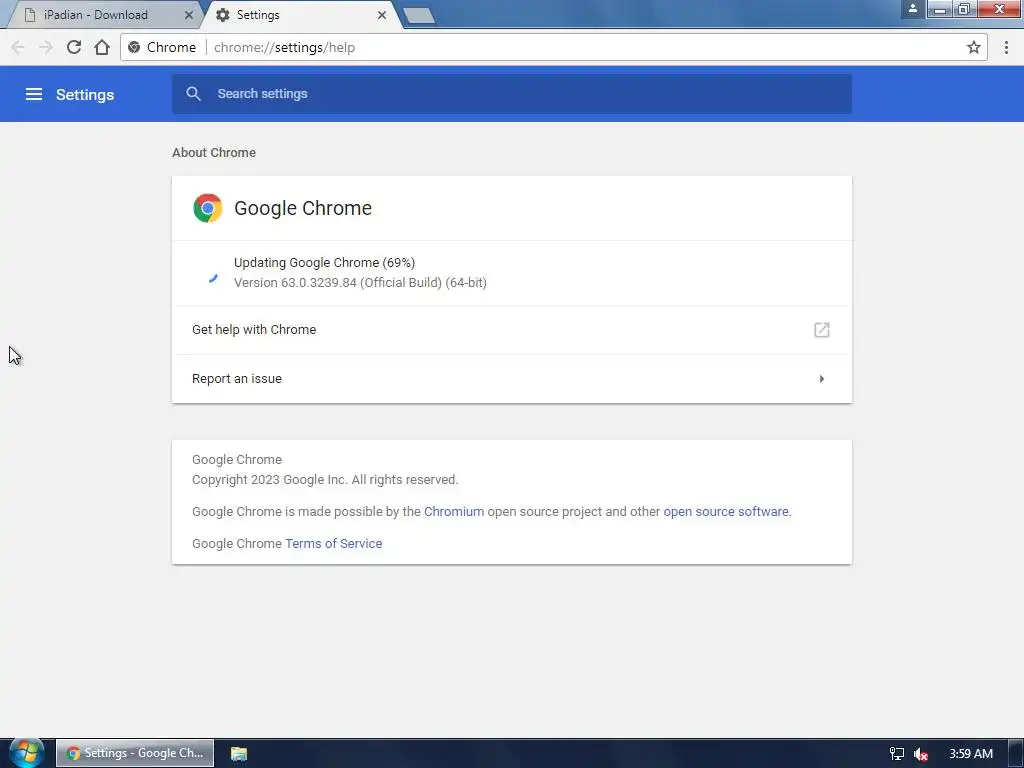
Task: Open the Chromium link
Action: click(x=454, y=511)
